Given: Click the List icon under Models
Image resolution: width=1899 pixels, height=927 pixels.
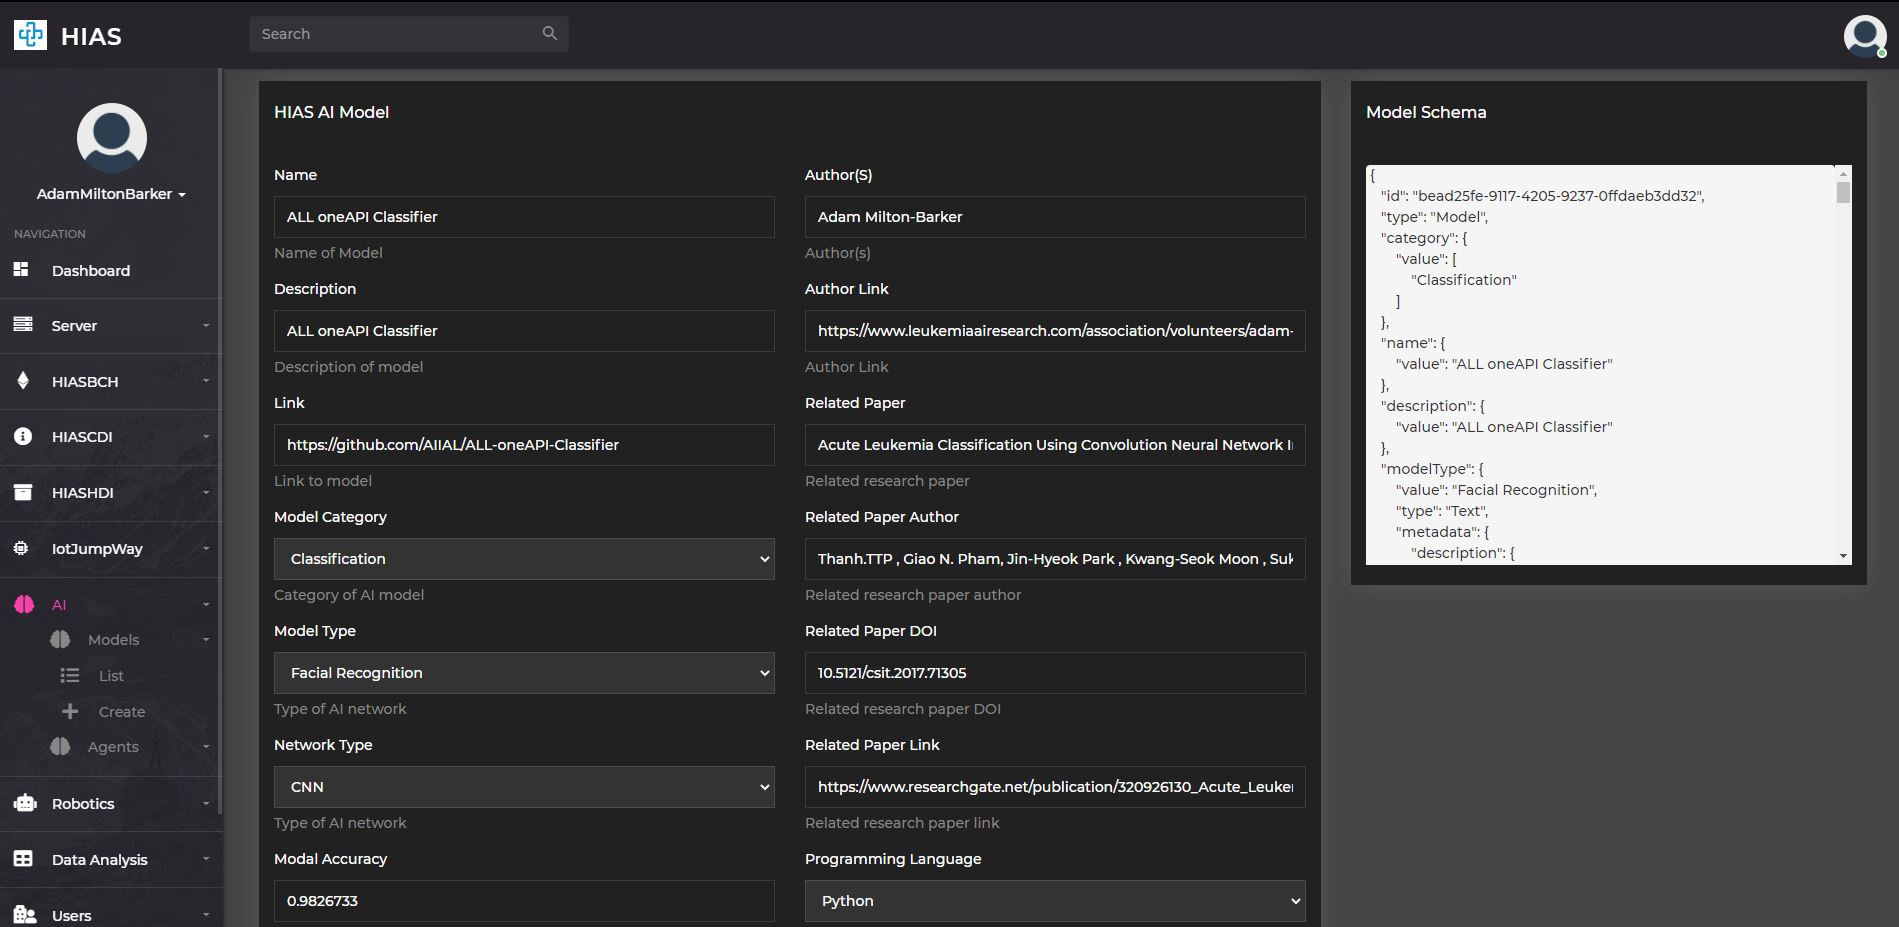Looking at the screenshot, I should click(70, 675).
